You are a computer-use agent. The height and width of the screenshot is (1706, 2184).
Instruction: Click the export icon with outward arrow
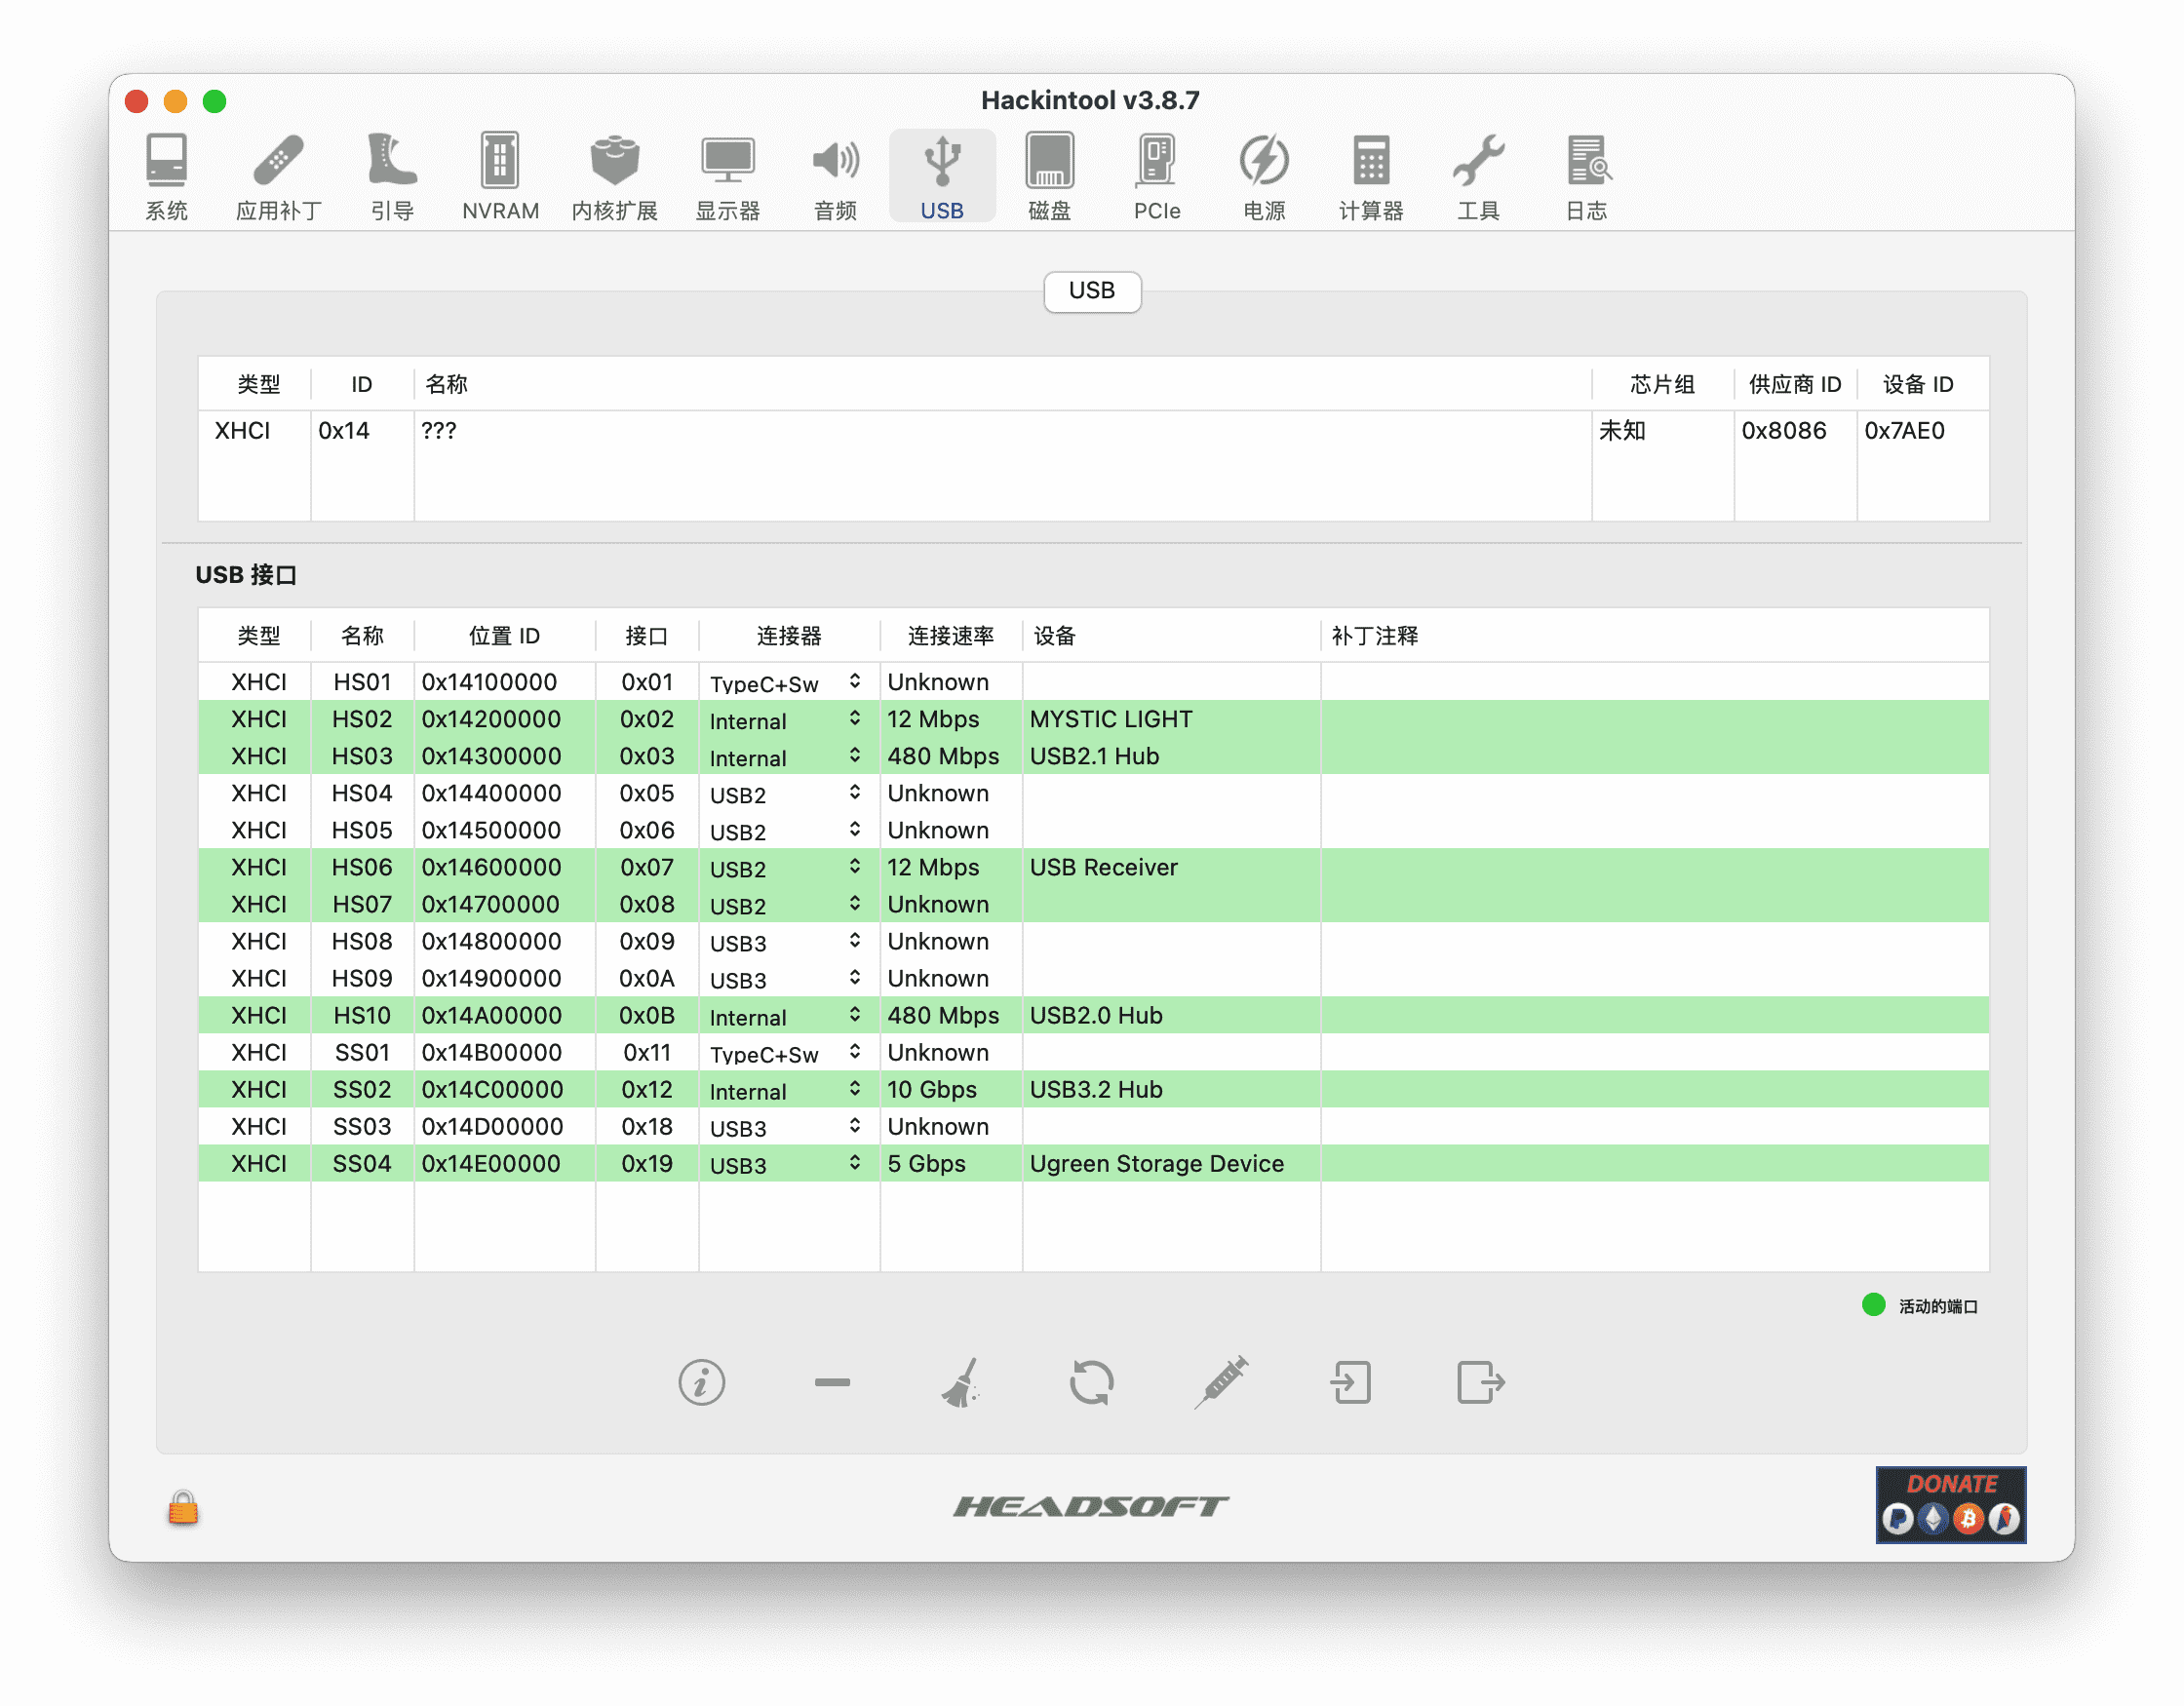(1480, 1382)
